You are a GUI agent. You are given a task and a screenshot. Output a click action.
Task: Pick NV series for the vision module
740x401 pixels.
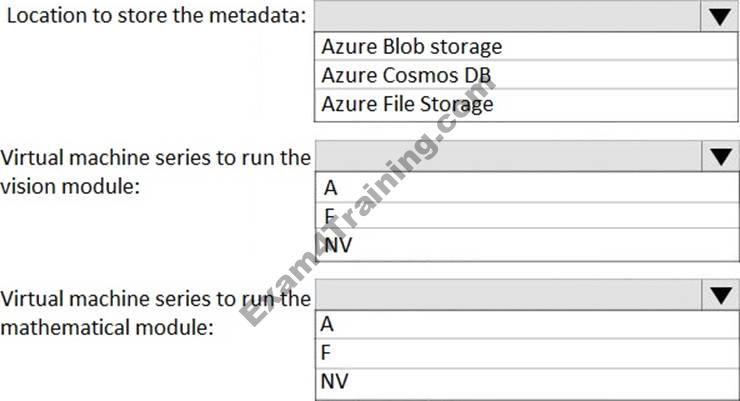(336, 242)
